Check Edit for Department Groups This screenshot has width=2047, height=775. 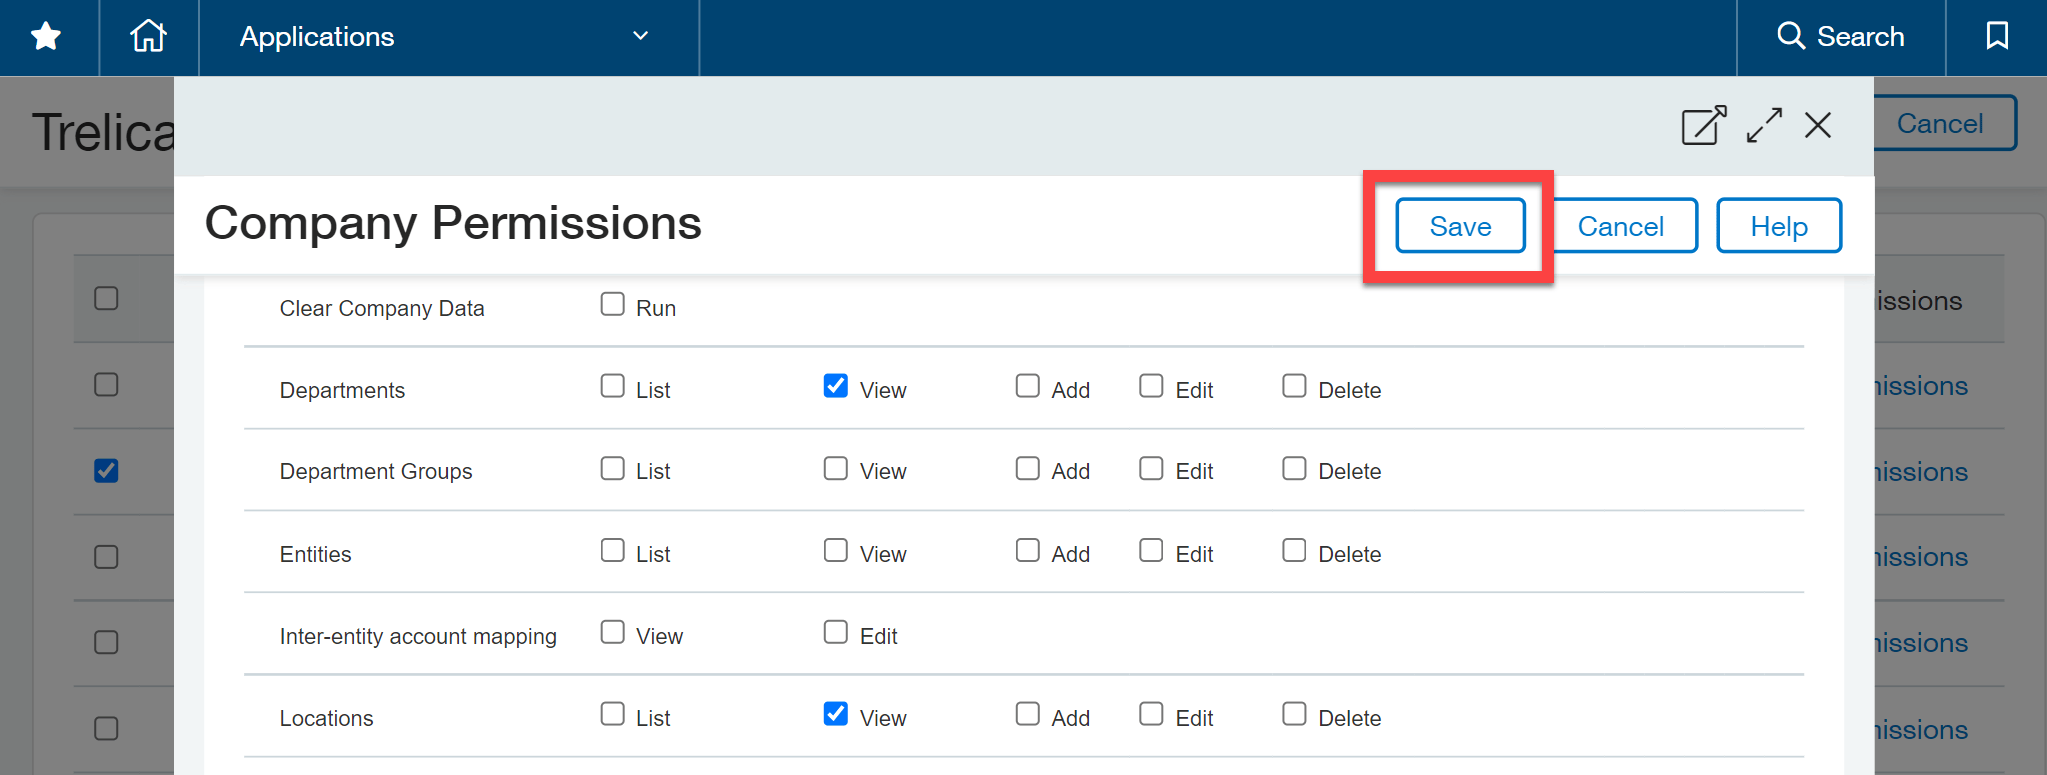[1151, 468]
